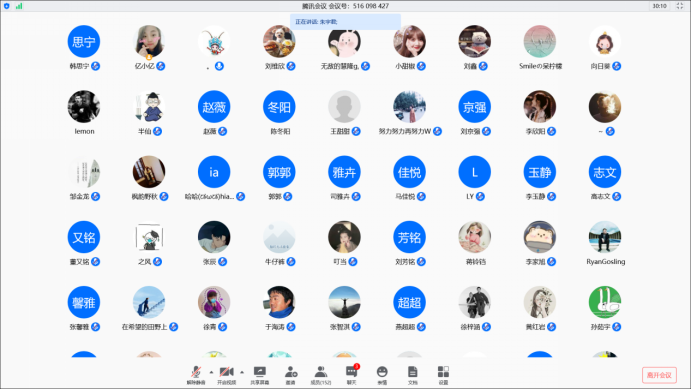Check the green network signal indicator
Viewport: 692px width, 389px height.
tap(19, 6)
